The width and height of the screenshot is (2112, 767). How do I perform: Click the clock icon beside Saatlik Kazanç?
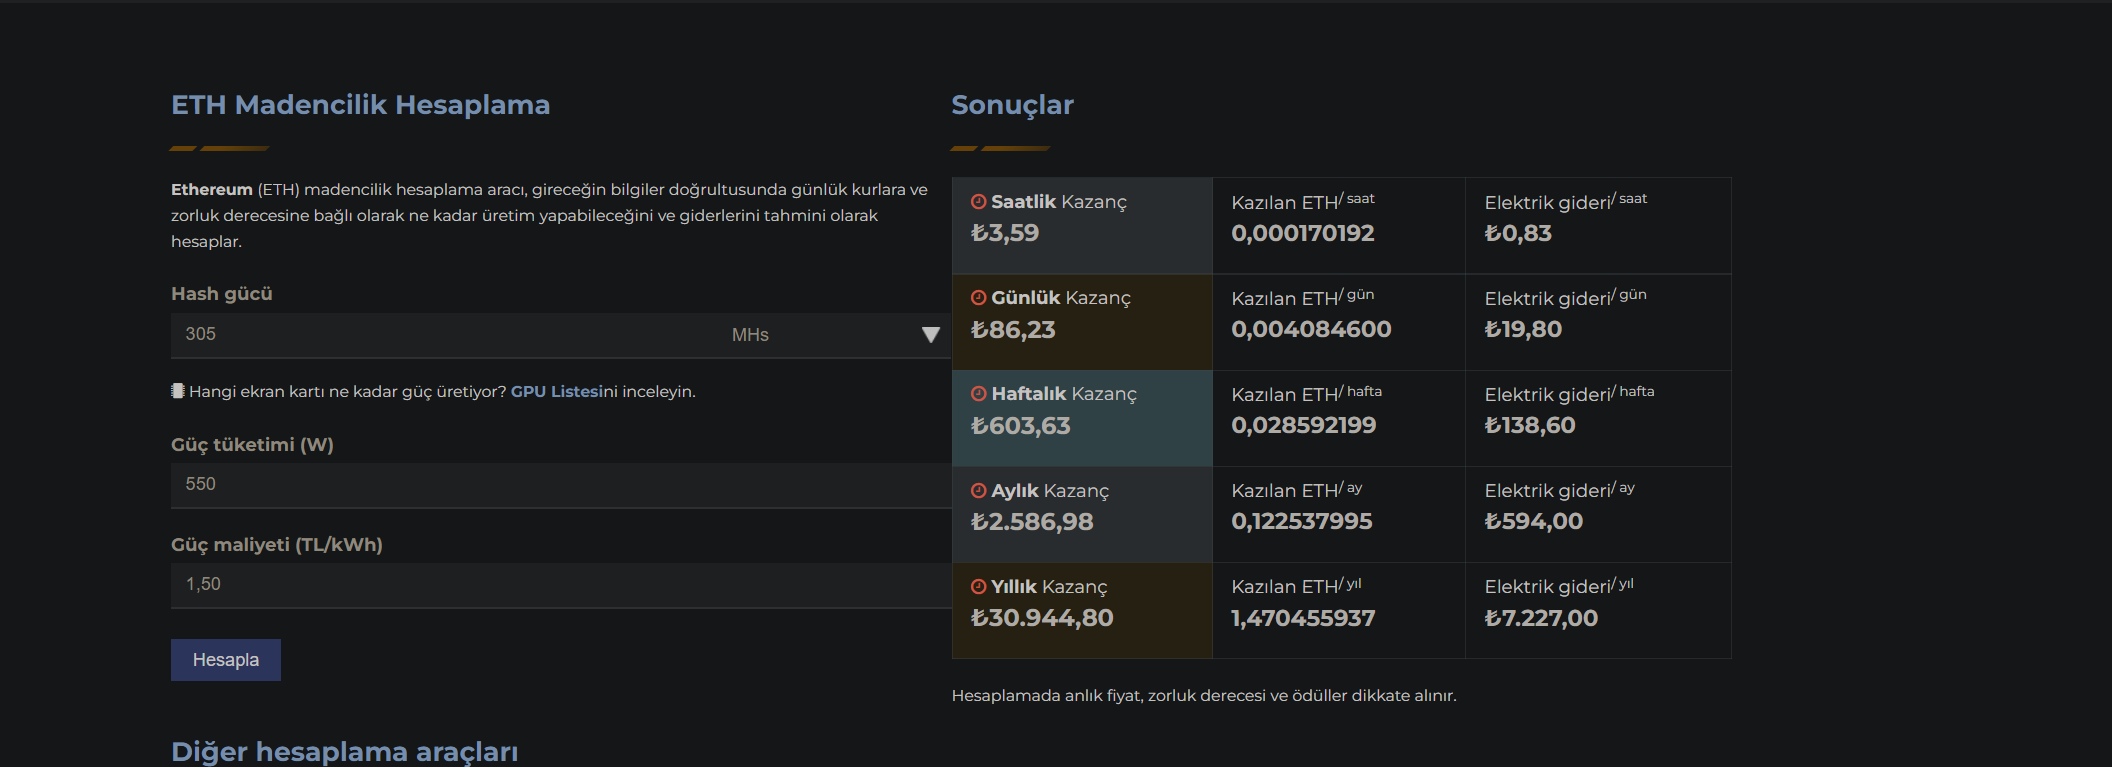978,202
